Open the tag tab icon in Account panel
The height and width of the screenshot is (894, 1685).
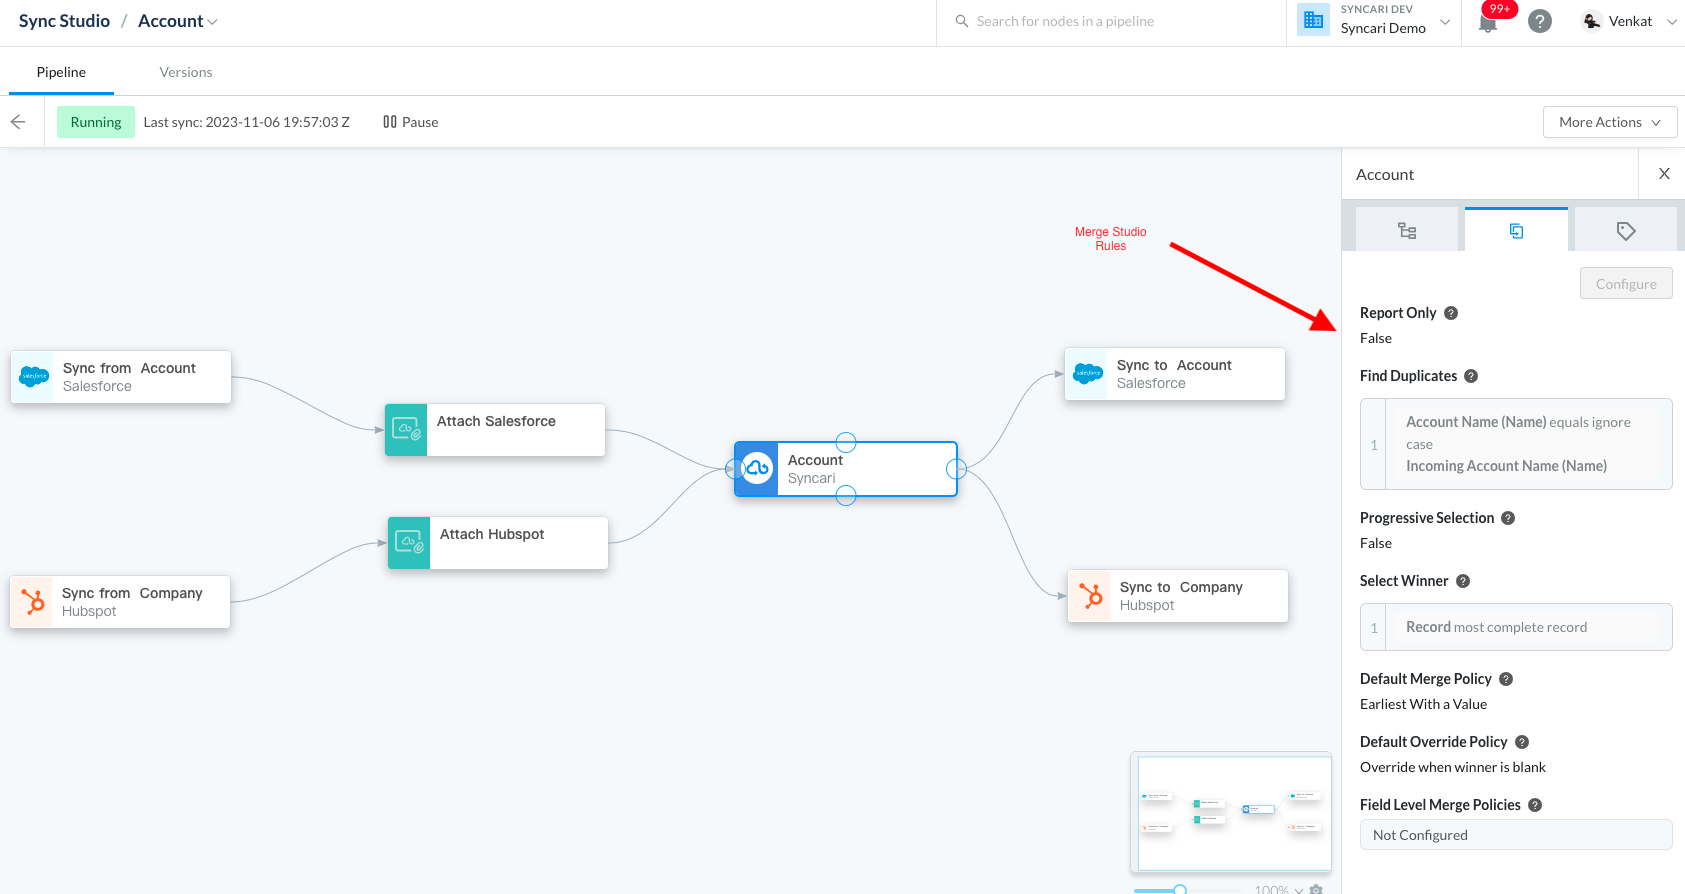point(1626,230)
